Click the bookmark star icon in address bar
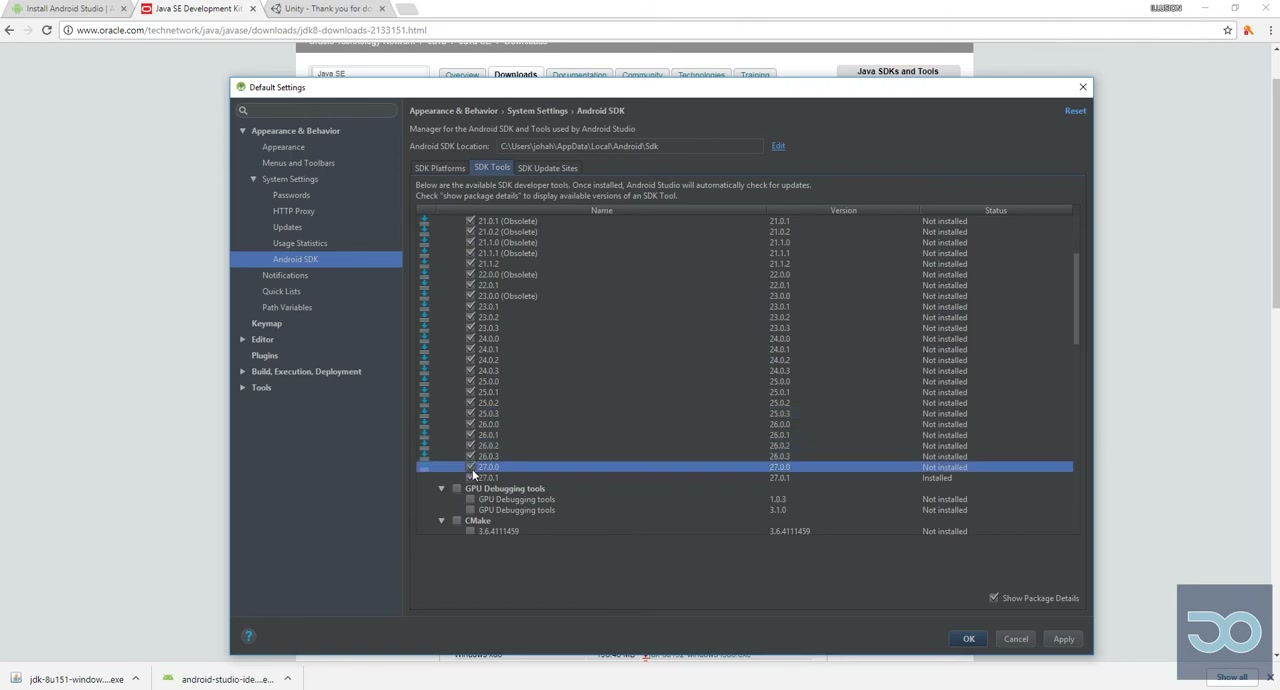This screenshot has height=690, width=1280. [1227, 30]
